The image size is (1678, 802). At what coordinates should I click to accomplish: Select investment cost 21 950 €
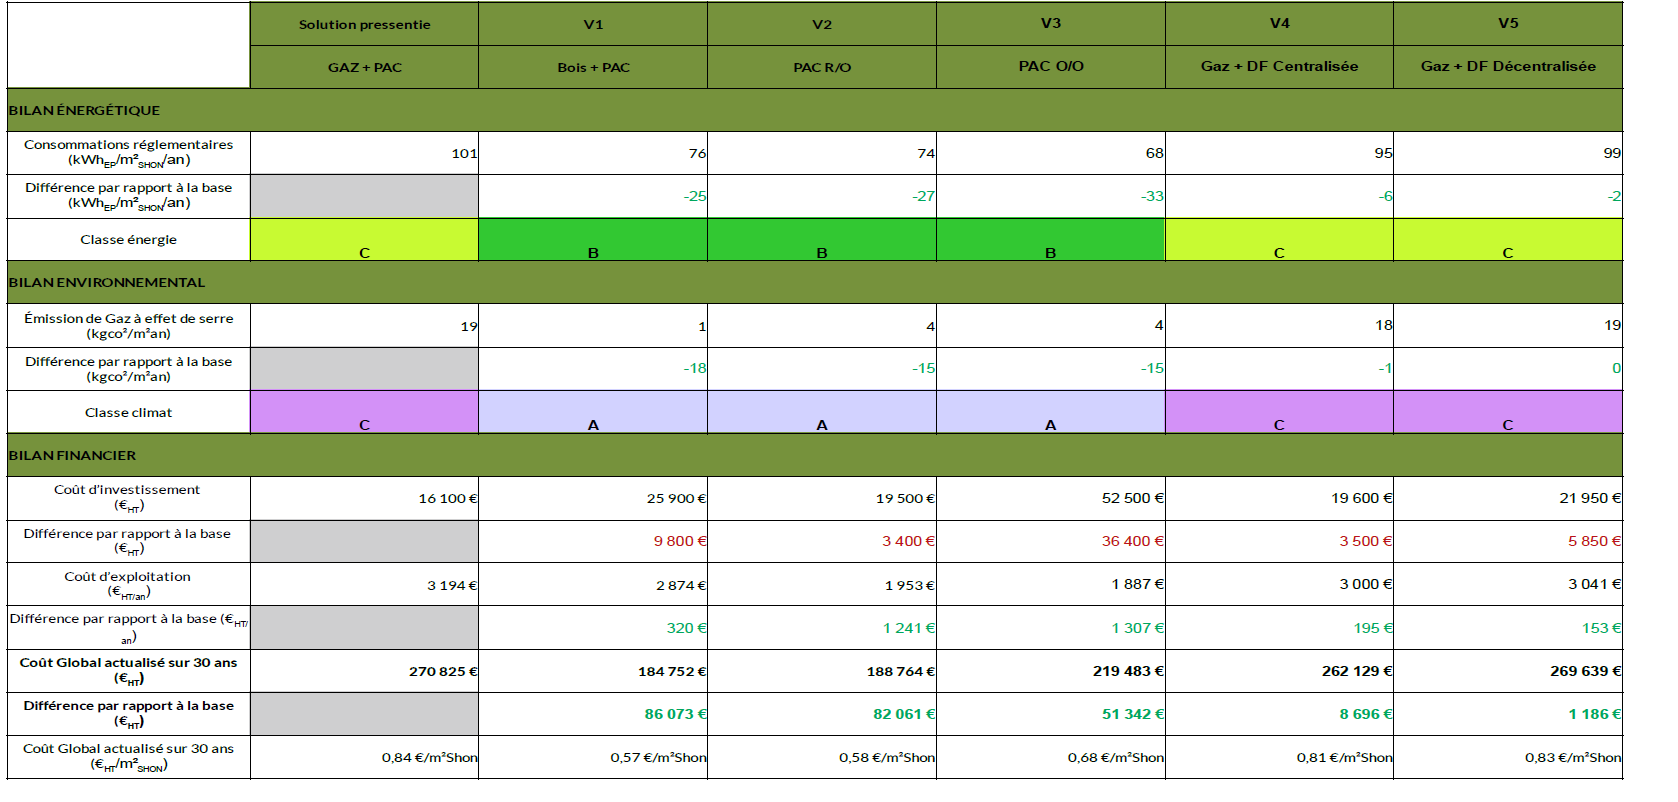[x=1508, y=498]
